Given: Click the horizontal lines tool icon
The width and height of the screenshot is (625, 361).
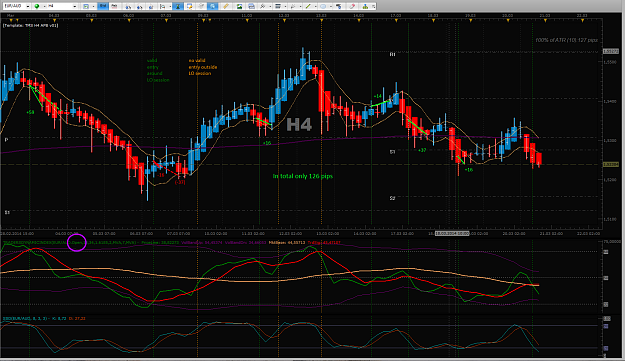Looking at the screenshot, I should [x=278, y=6].
